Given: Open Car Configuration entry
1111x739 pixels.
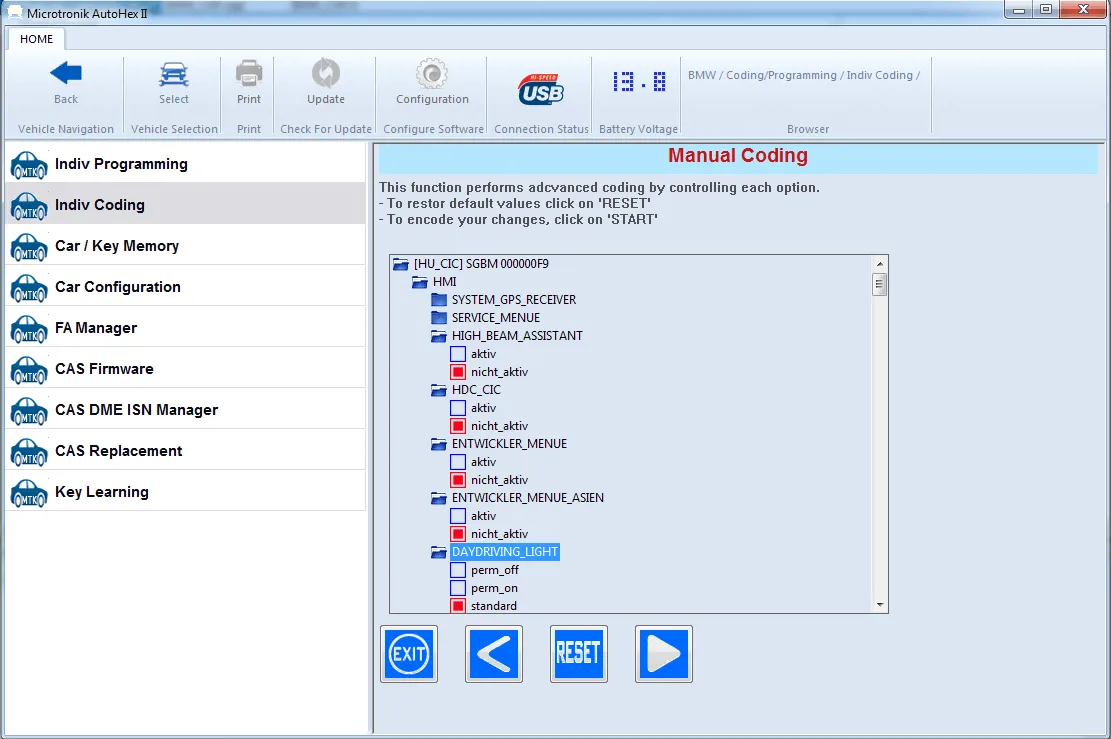Looking at the screenshot, I should click(186, 287).
